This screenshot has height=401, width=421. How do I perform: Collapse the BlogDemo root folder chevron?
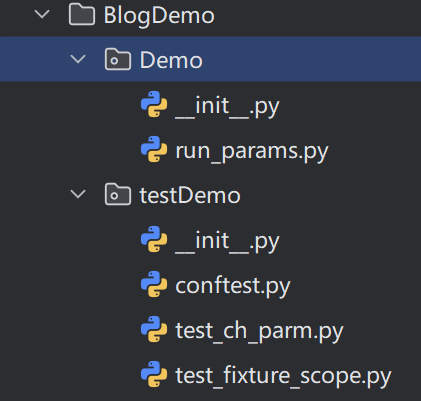pyautogui.click(x=42, y=14)
